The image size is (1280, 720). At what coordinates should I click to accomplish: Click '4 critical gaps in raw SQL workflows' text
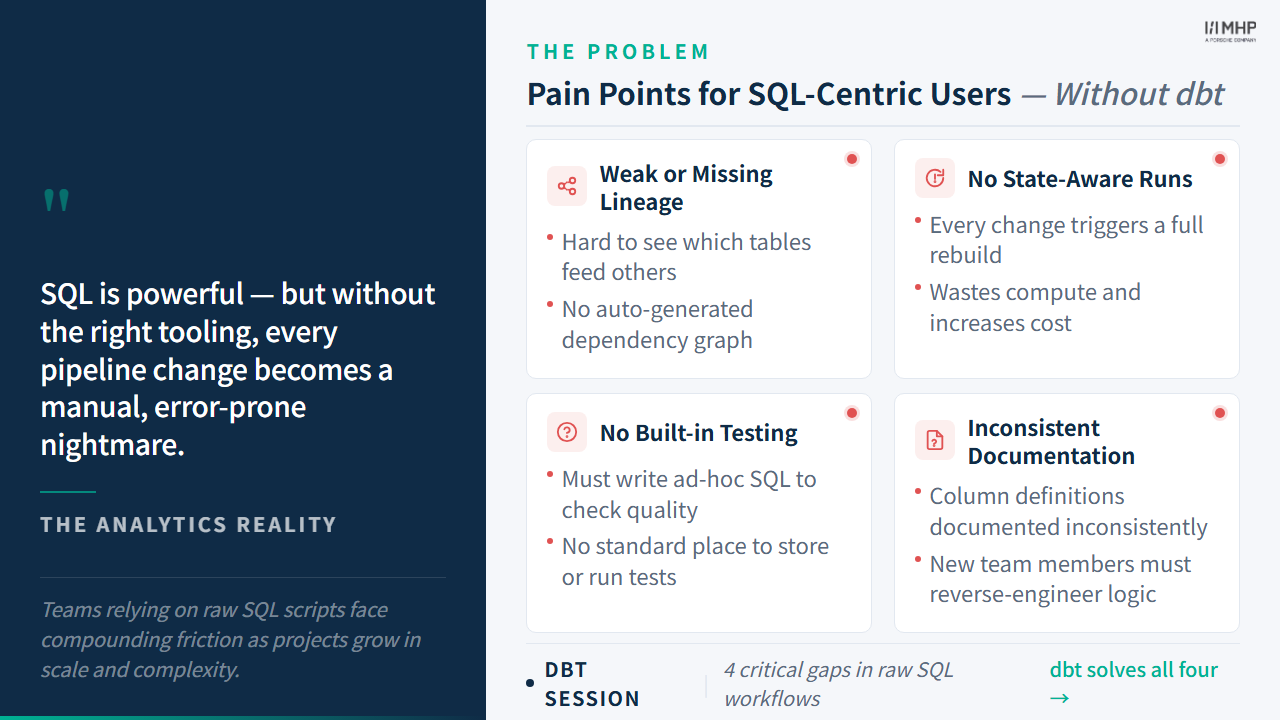click(x=838, y=684)
